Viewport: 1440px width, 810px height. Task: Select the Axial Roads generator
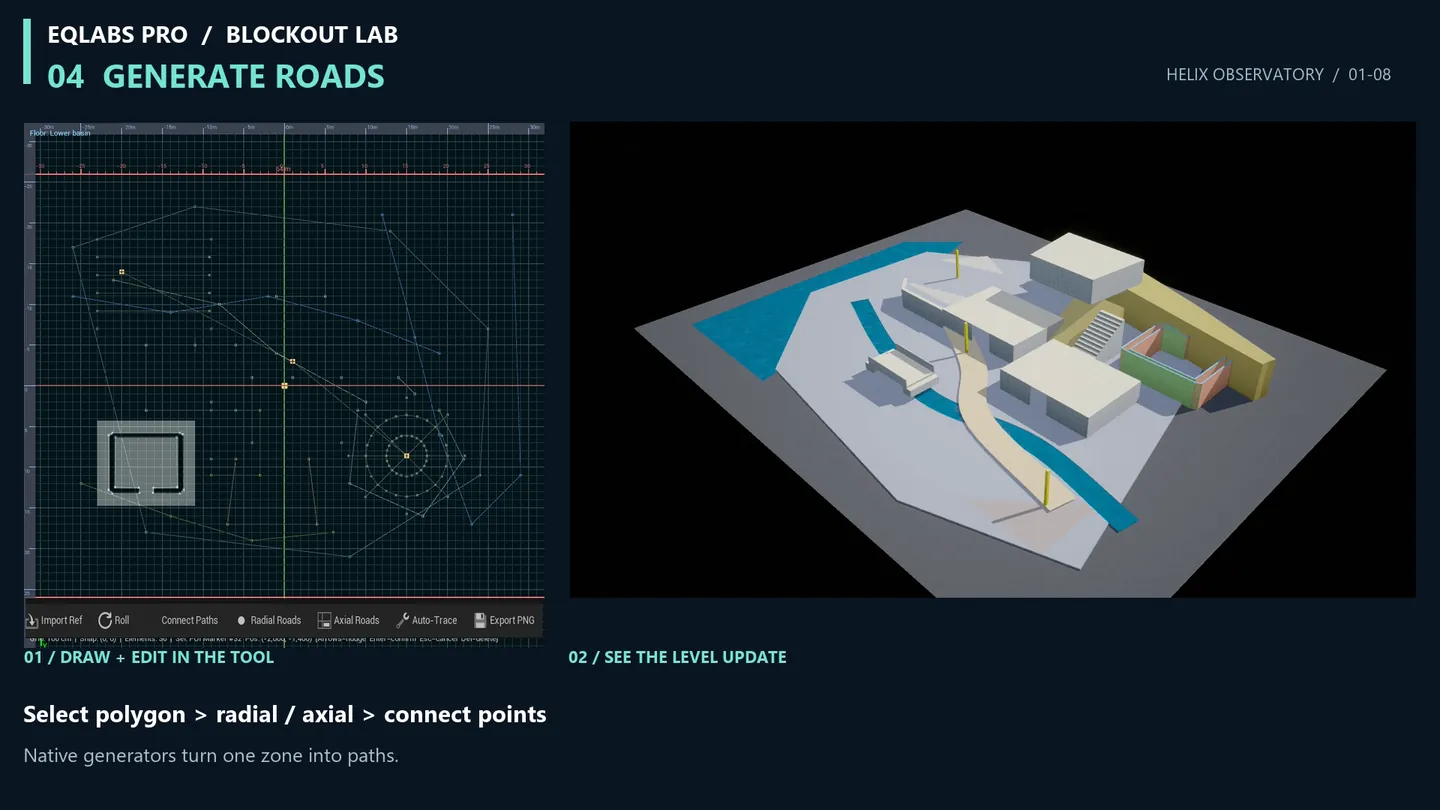click(348, 620)
